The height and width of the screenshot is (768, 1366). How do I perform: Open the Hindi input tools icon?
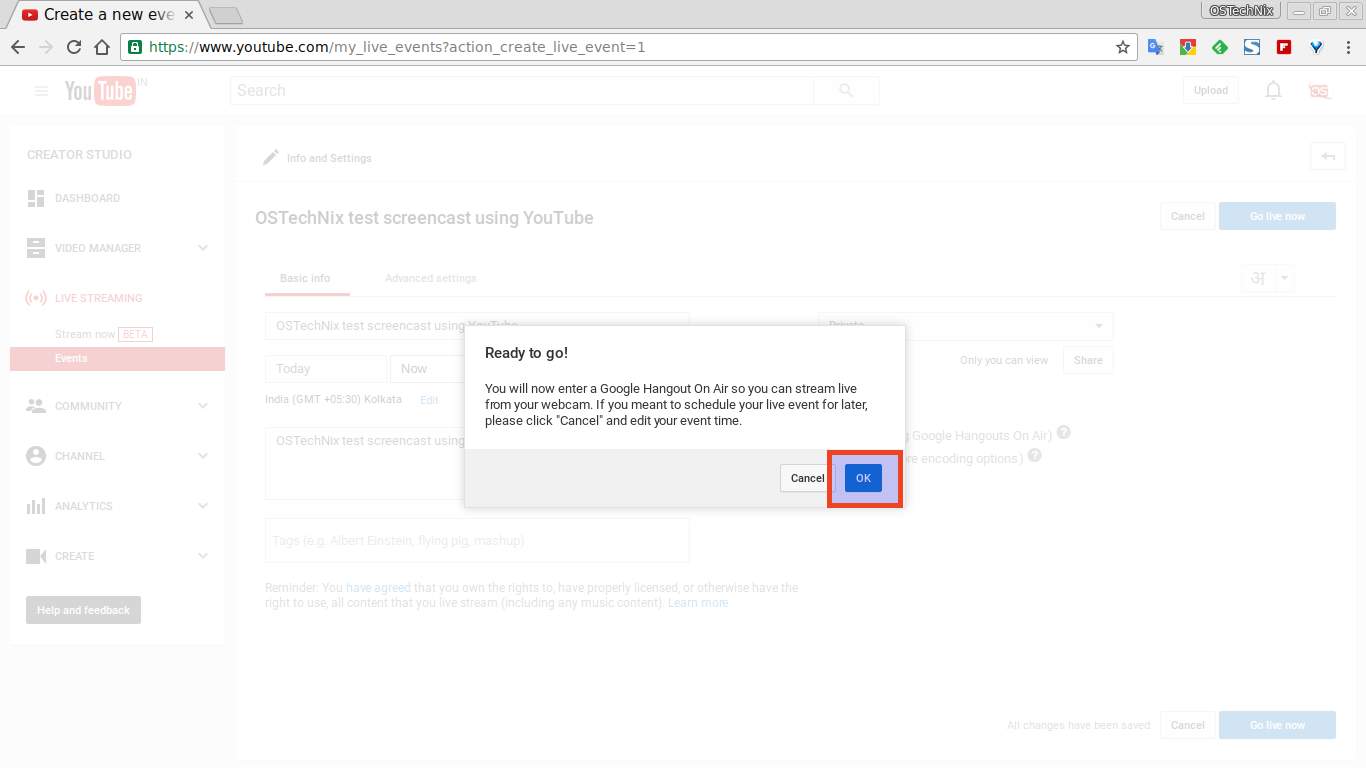1257,278
